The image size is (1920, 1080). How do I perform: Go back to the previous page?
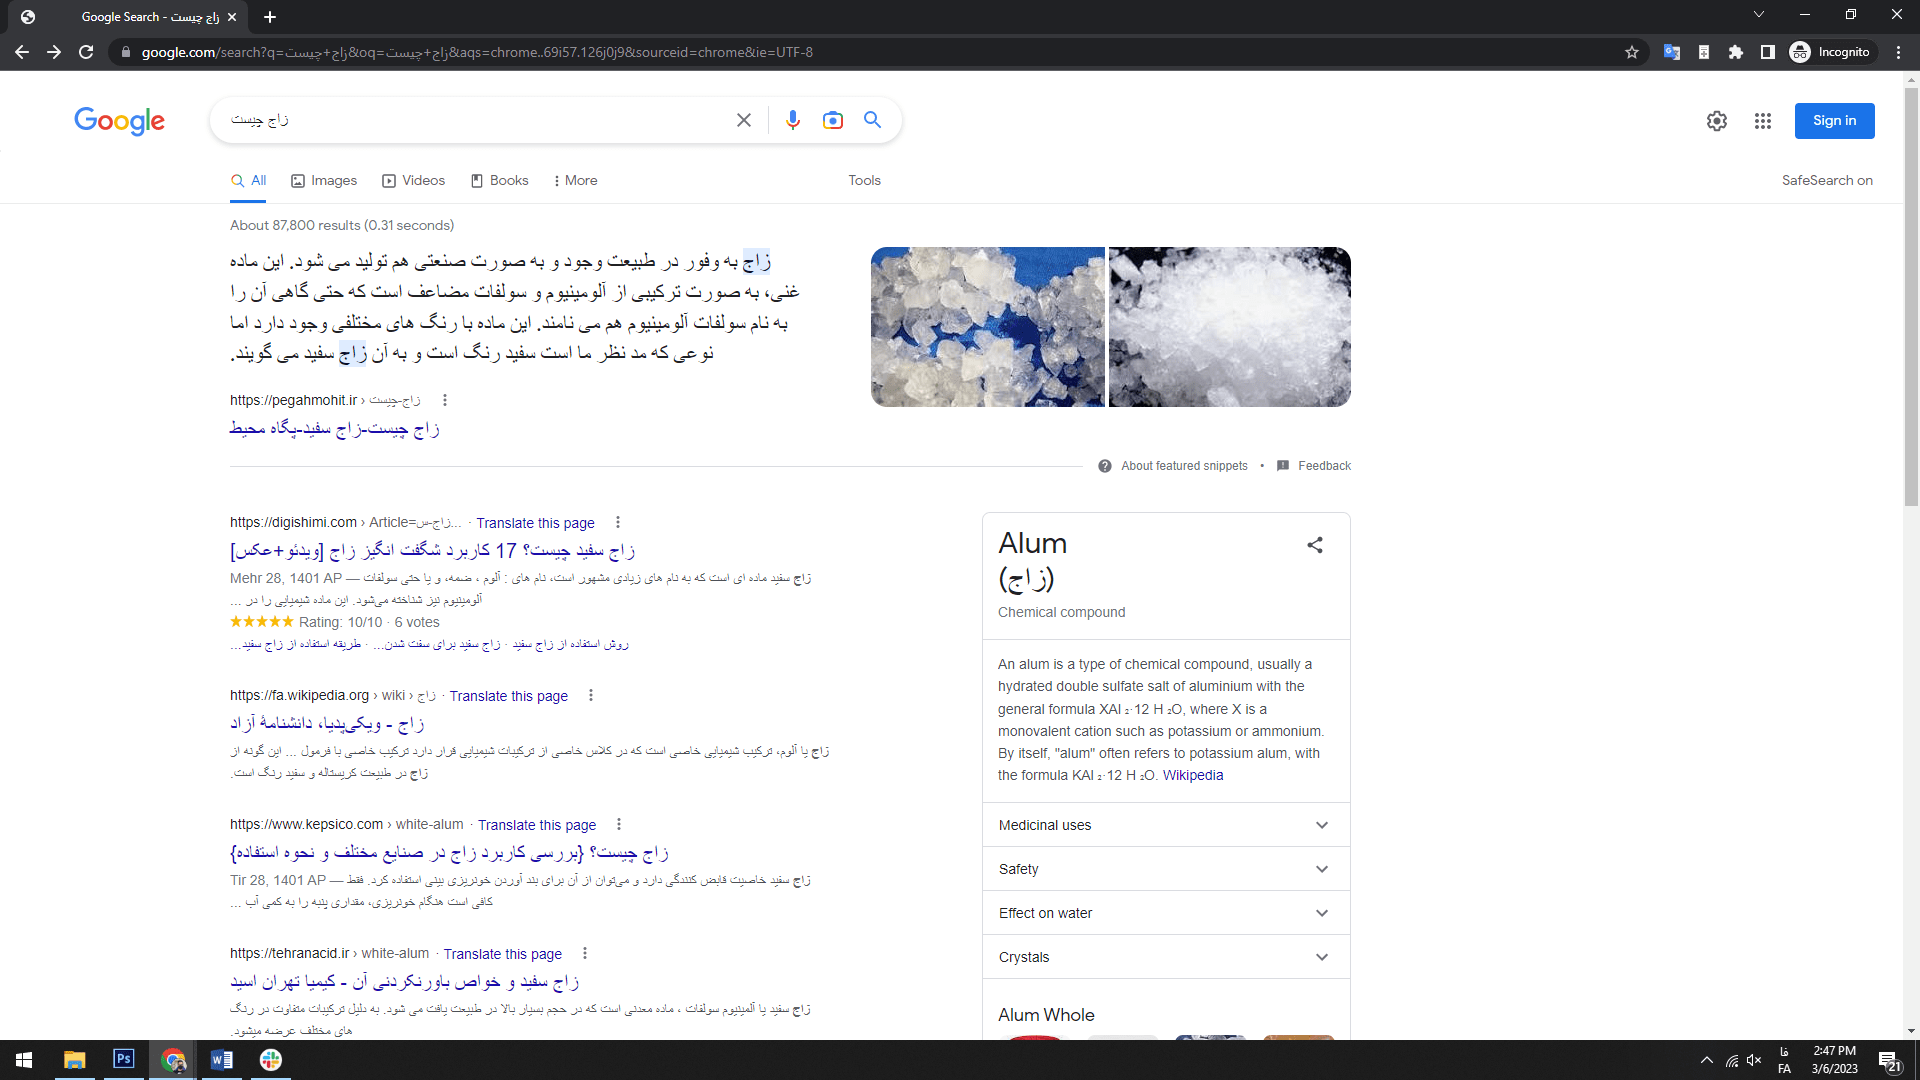pyautogui.click(x=22, y=52)
